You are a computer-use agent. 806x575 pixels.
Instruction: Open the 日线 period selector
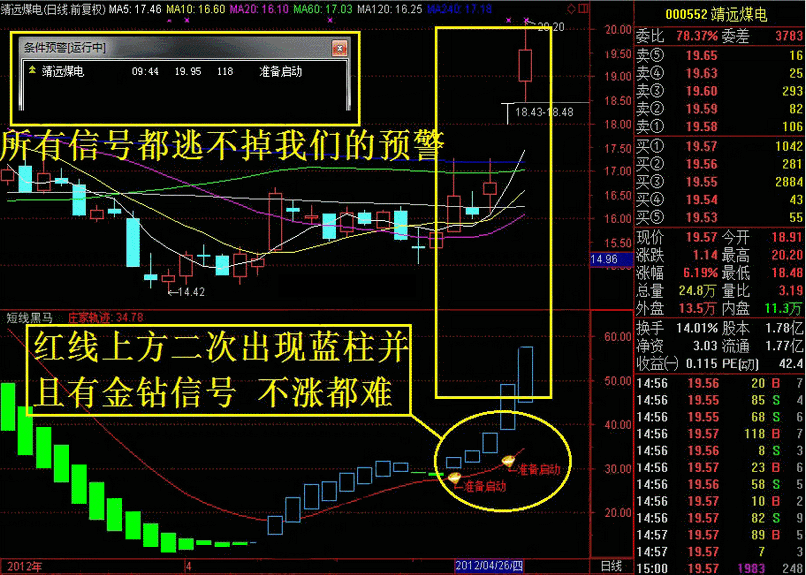[x=611, y=566]
